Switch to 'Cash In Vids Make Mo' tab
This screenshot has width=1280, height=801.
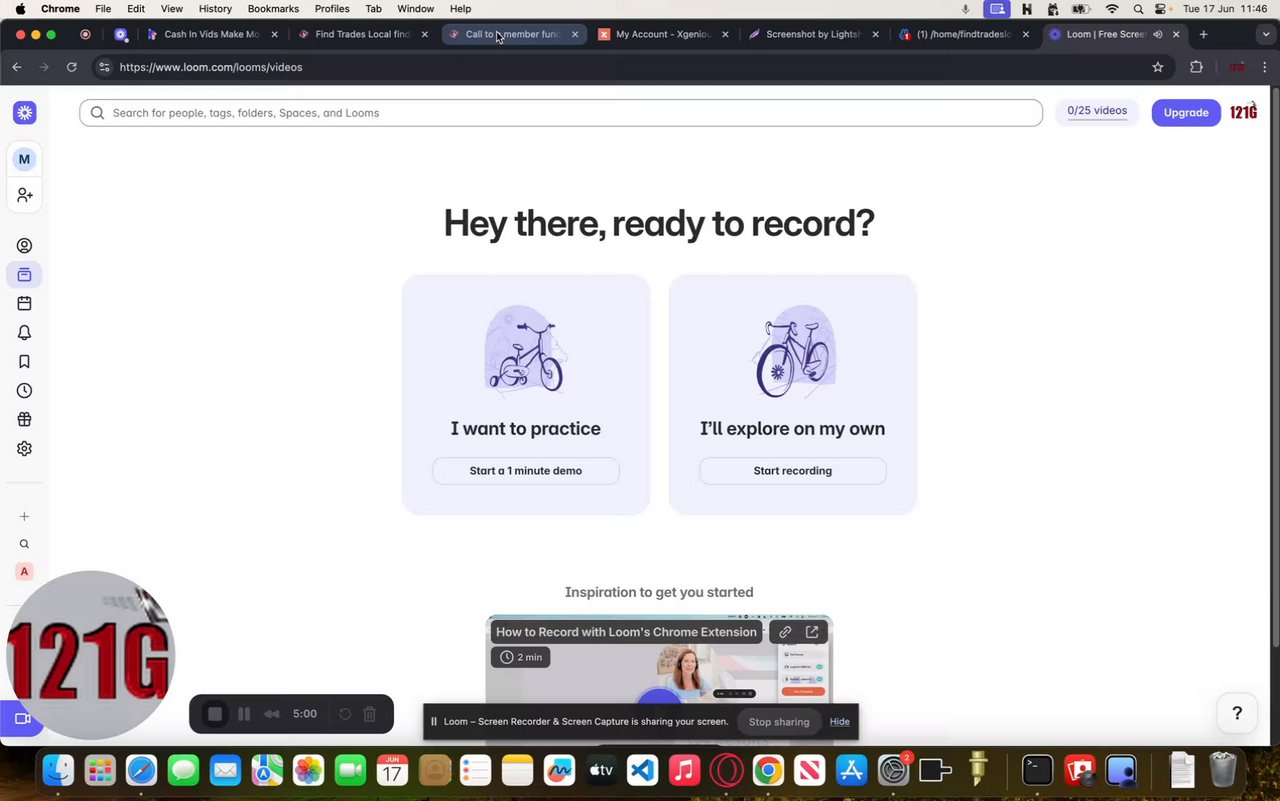tap(212, 34)
